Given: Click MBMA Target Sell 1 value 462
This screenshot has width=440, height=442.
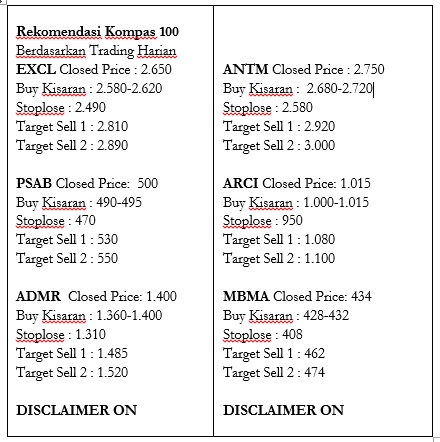Looking at the screenshot, I should tap(315, 353).
